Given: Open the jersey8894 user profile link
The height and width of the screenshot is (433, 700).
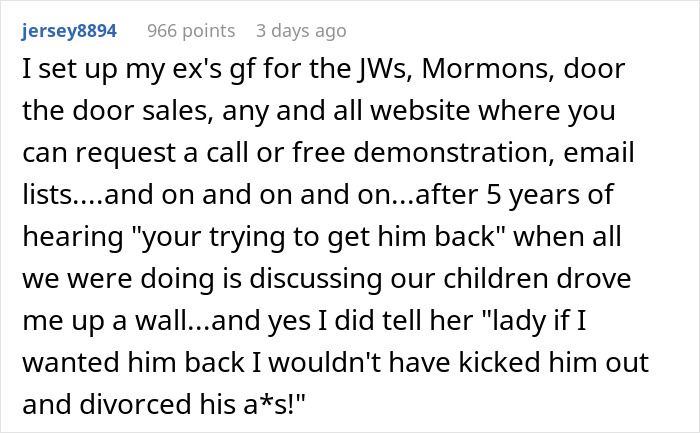Looking at the screenshot, I should [x=69, y=31].
